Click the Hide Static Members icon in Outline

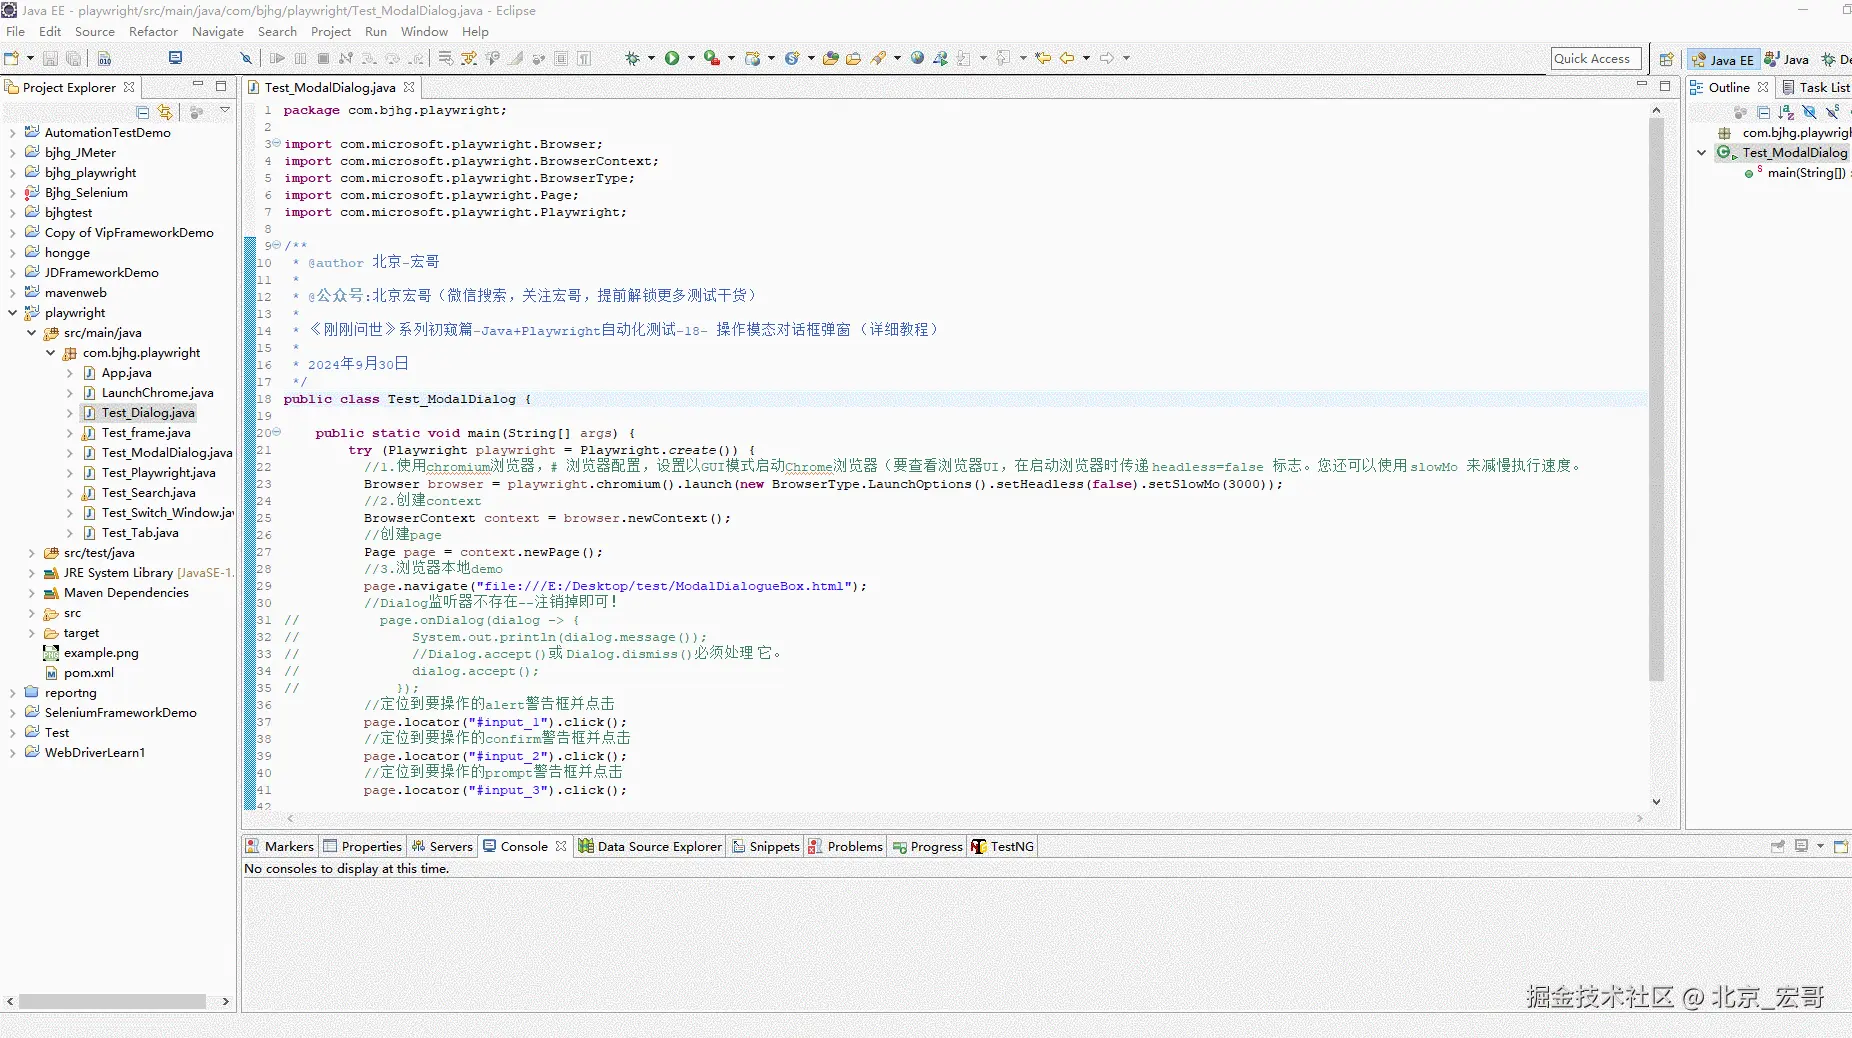coord(1832,112)
